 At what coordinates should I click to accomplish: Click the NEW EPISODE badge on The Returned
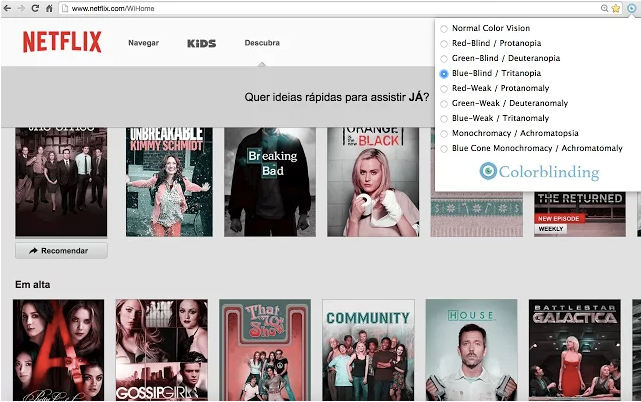click(x=559, y=219)
